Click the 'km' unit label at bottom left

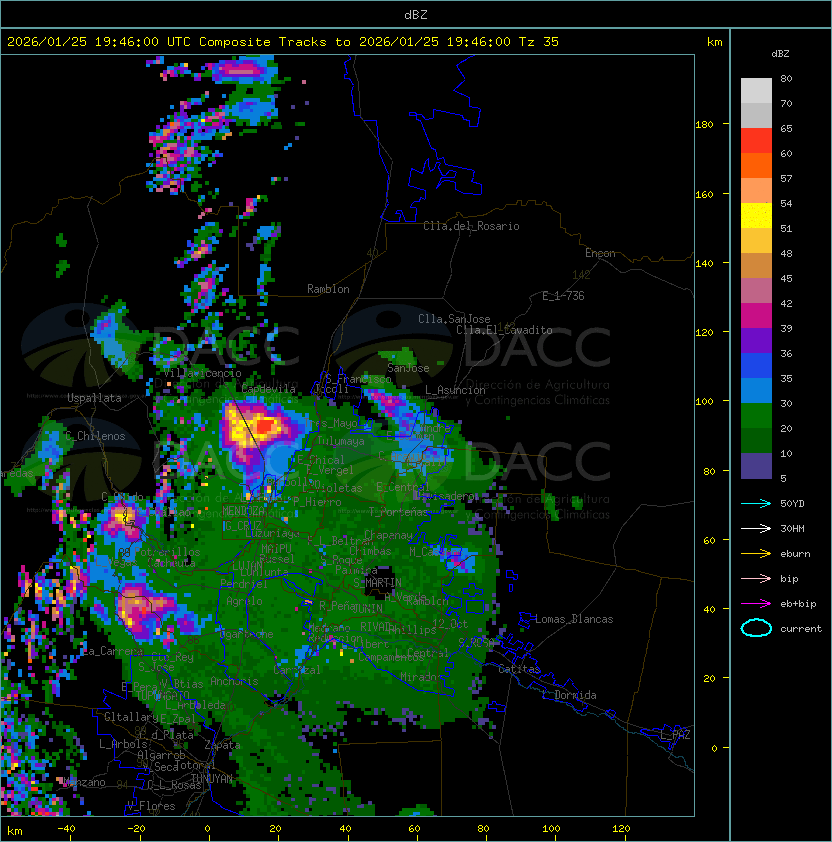[15, 831]
